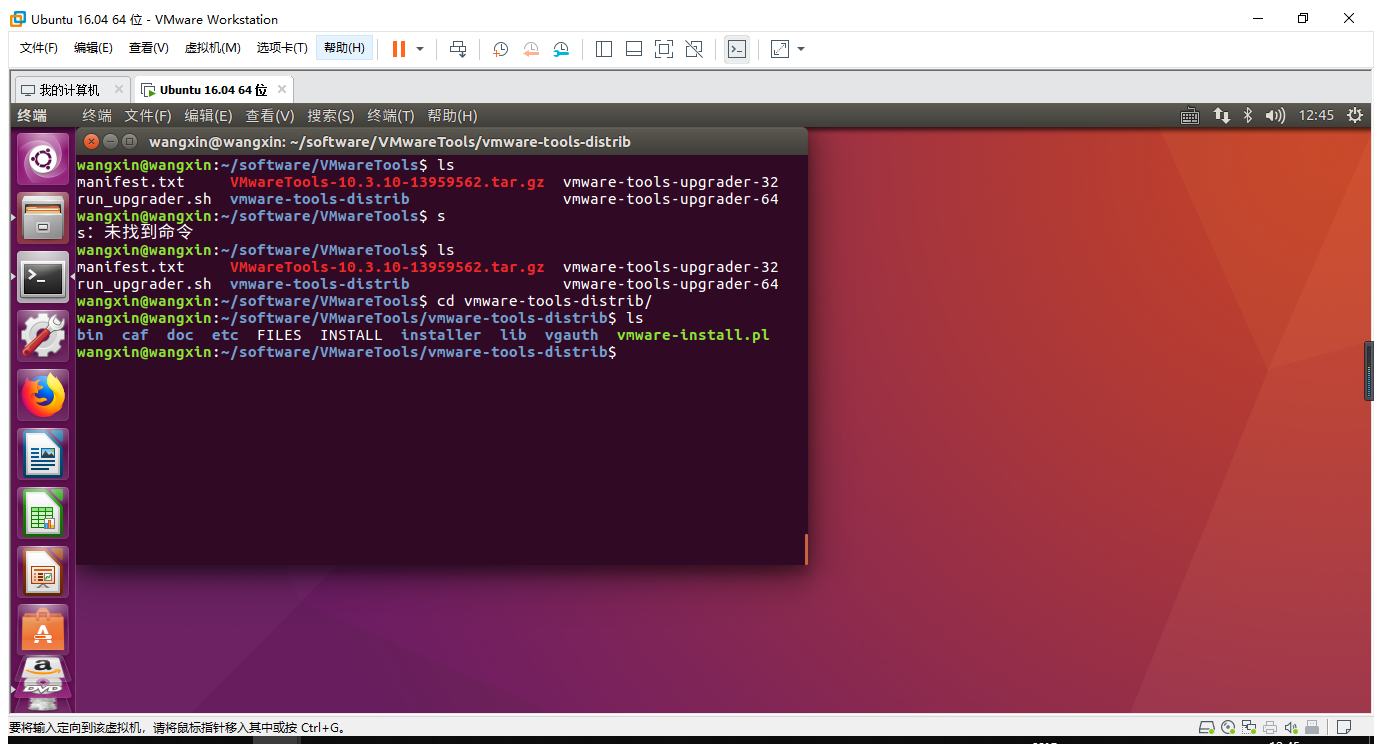Viewport: 1382px width, 744px height.
Task: Open the system gear menu in the Ubuntu panel
Action: [x=1355, y=116]
